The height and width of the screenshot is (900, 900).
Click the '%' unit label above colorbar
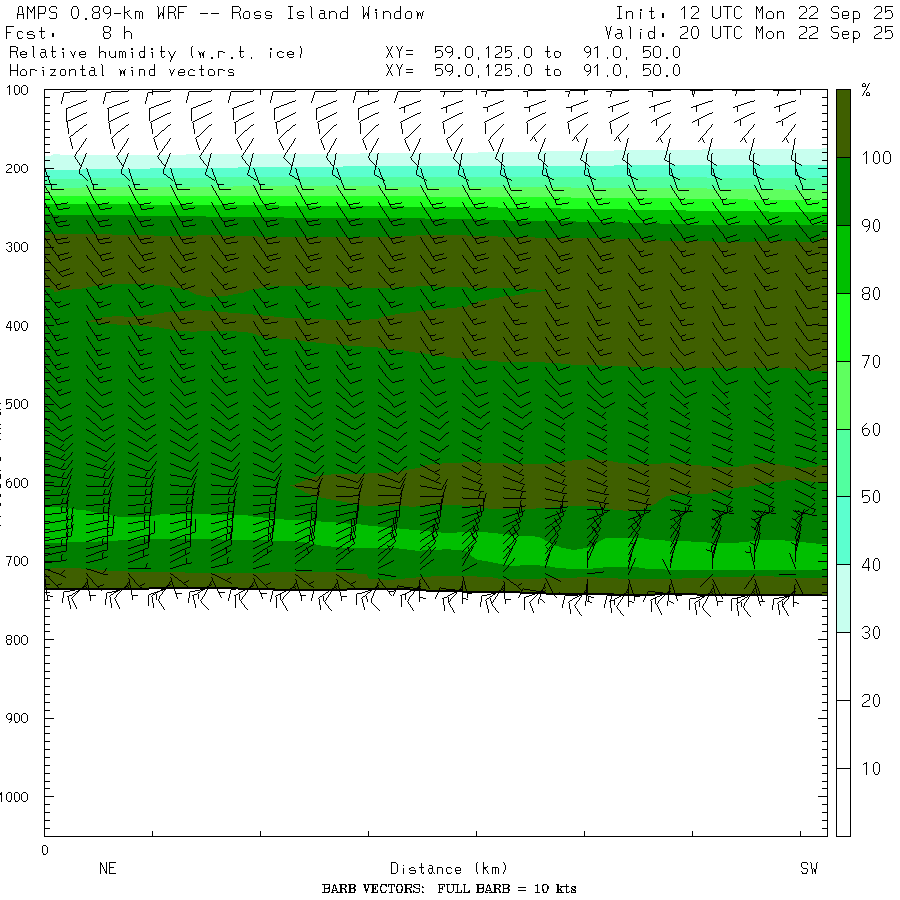point(866,90)
